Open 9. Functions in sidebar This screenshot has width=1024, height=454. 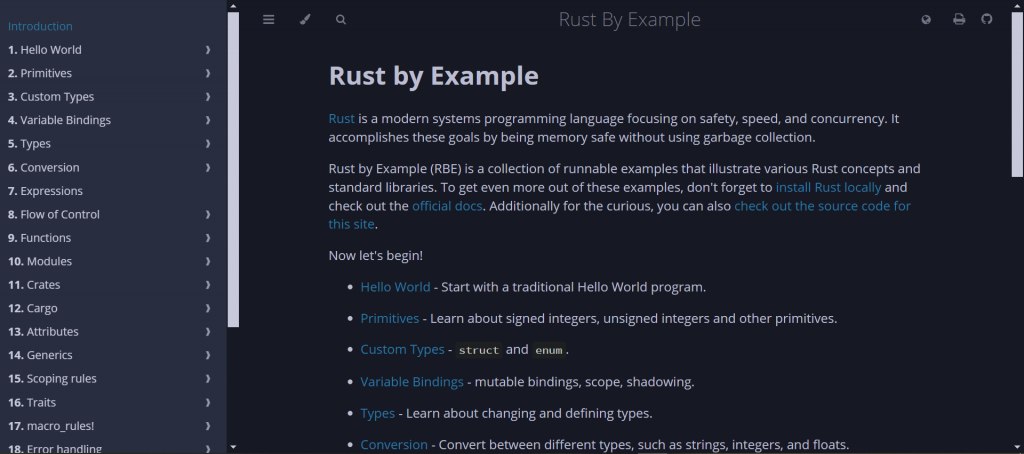40,238
